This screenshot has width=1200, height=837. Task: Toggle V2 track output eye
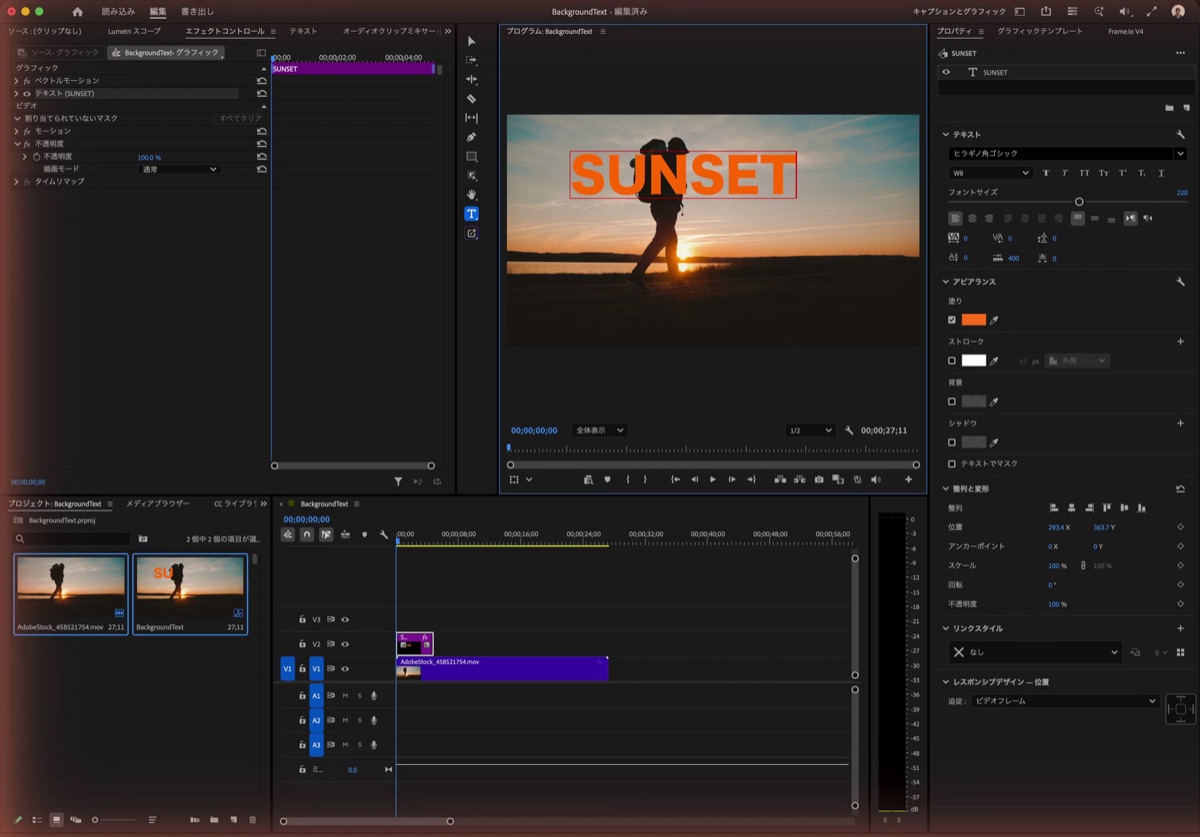345,644
